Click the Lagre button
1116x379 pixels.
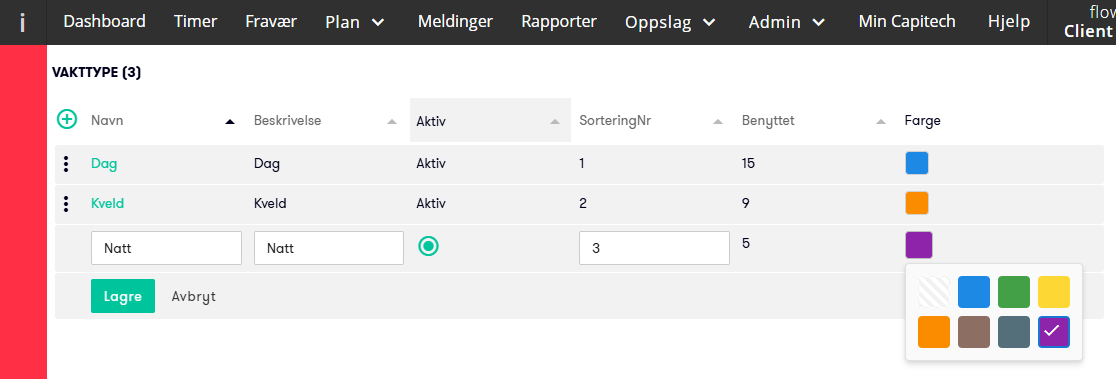click(123, 297)
